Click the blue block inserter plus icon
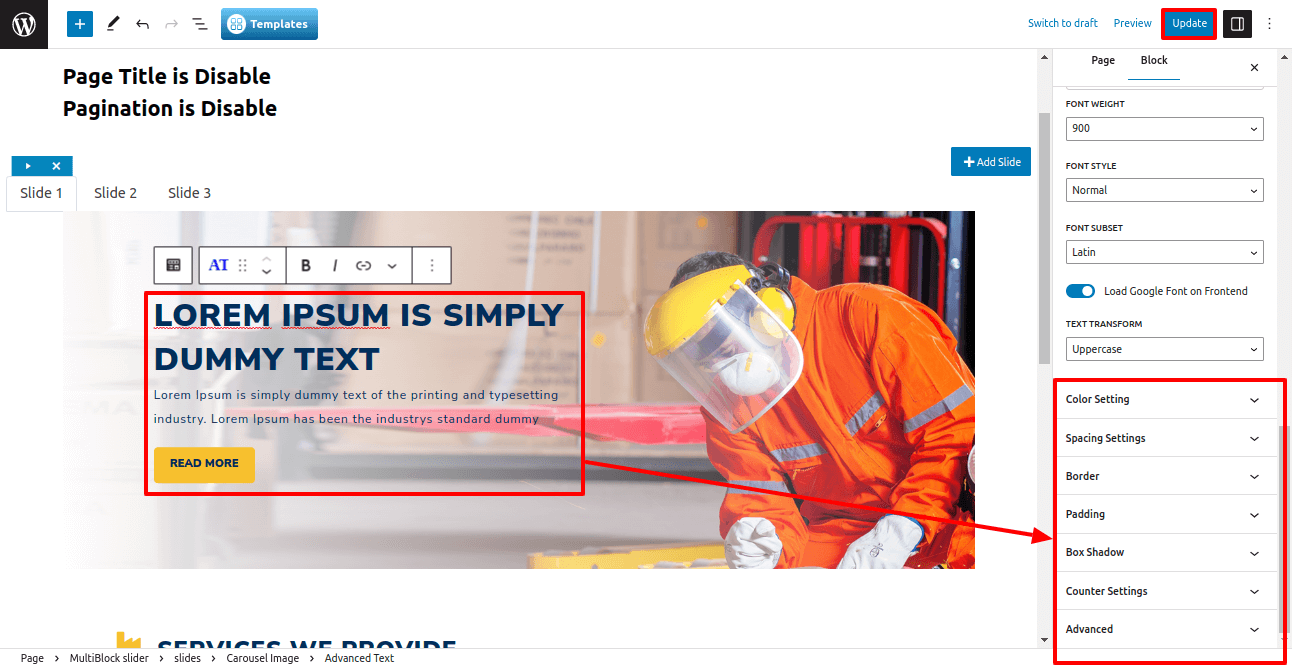The image size is (1292, 668). [x=80, y=24]
